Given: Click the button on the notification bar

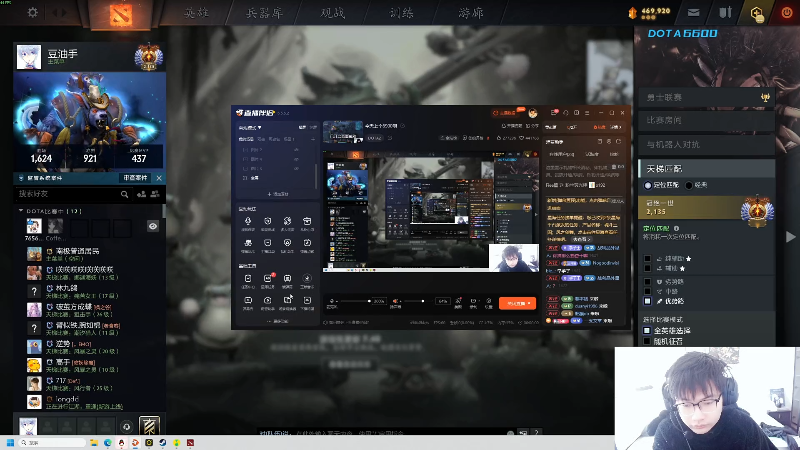Looking at the screenshot, I should coord(135,178).
